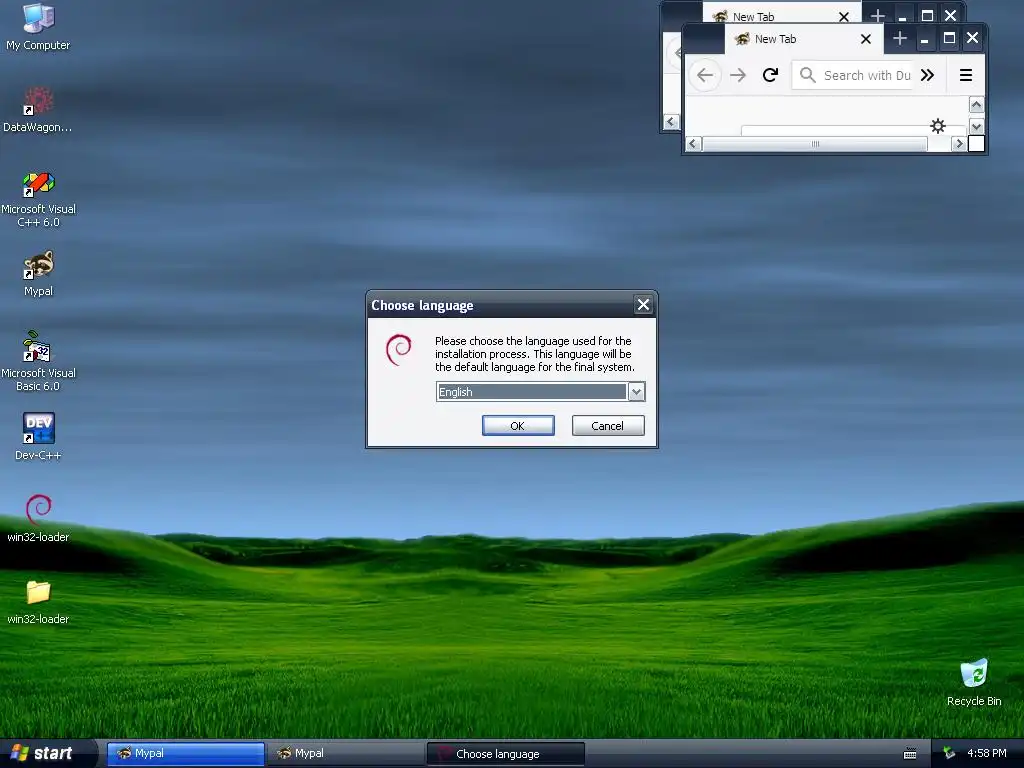Image resolution: width=1024 pixels, height=768 pixels.
Task: Click the 4:58 PM clock
Action: pyautogui.click(x=987, y=754)
